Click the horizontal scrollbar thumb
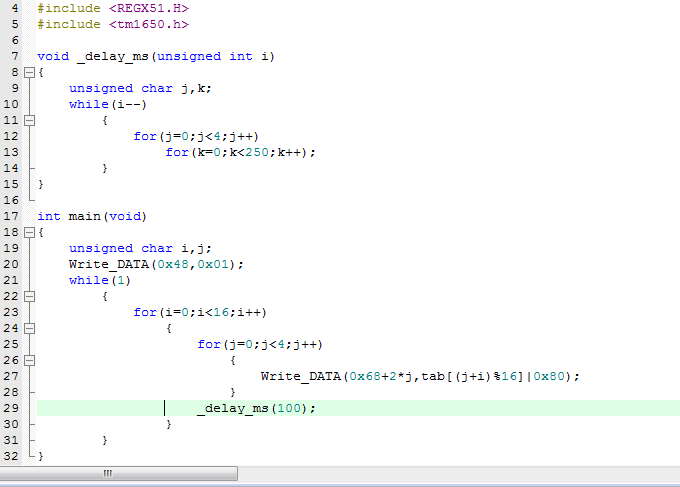Screen dimensions: 680x487 tap(118, 473)
